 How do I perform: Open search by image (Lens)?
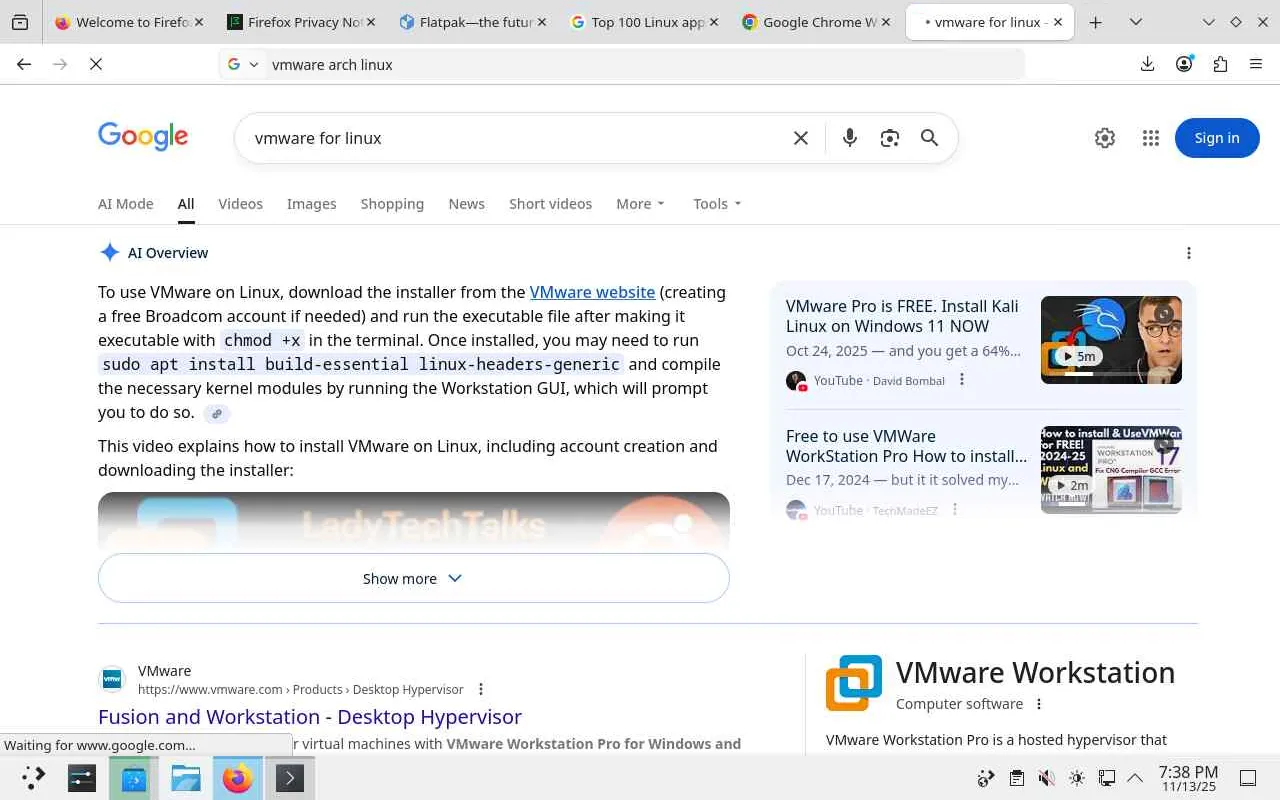(889, 138)
